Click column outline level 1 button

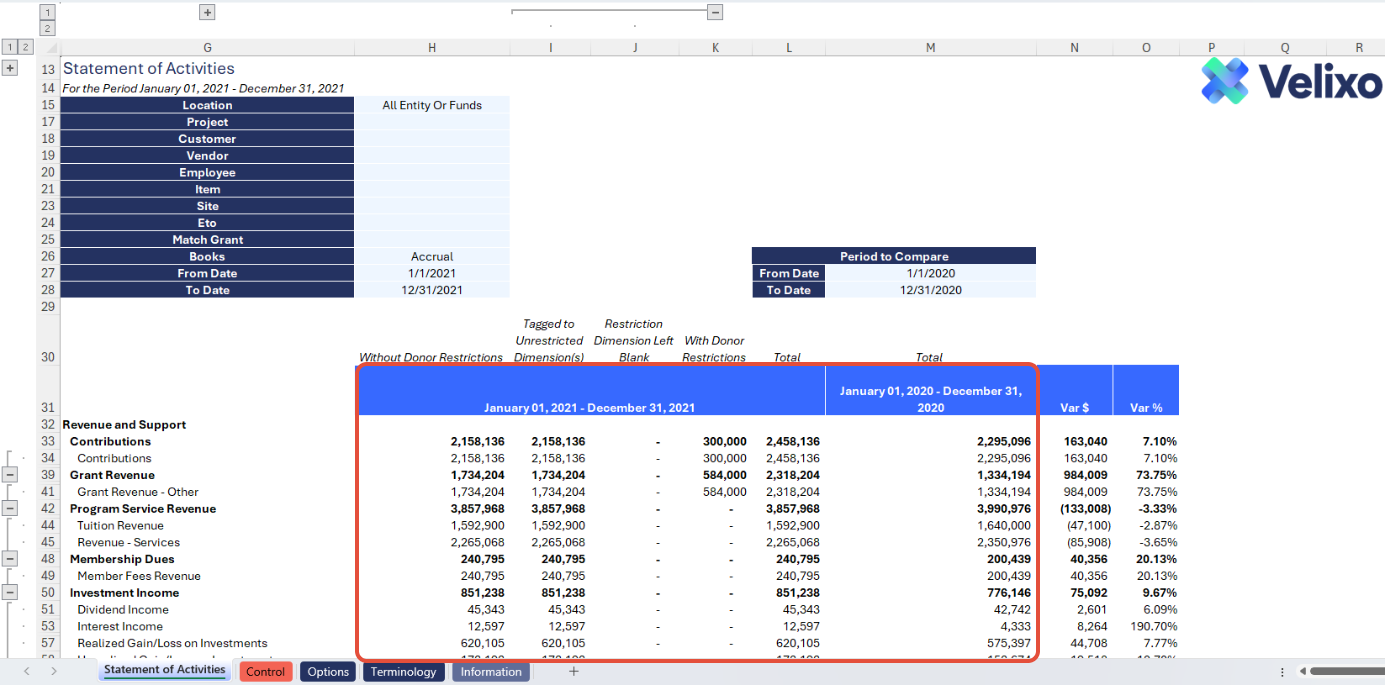(47, 12)
